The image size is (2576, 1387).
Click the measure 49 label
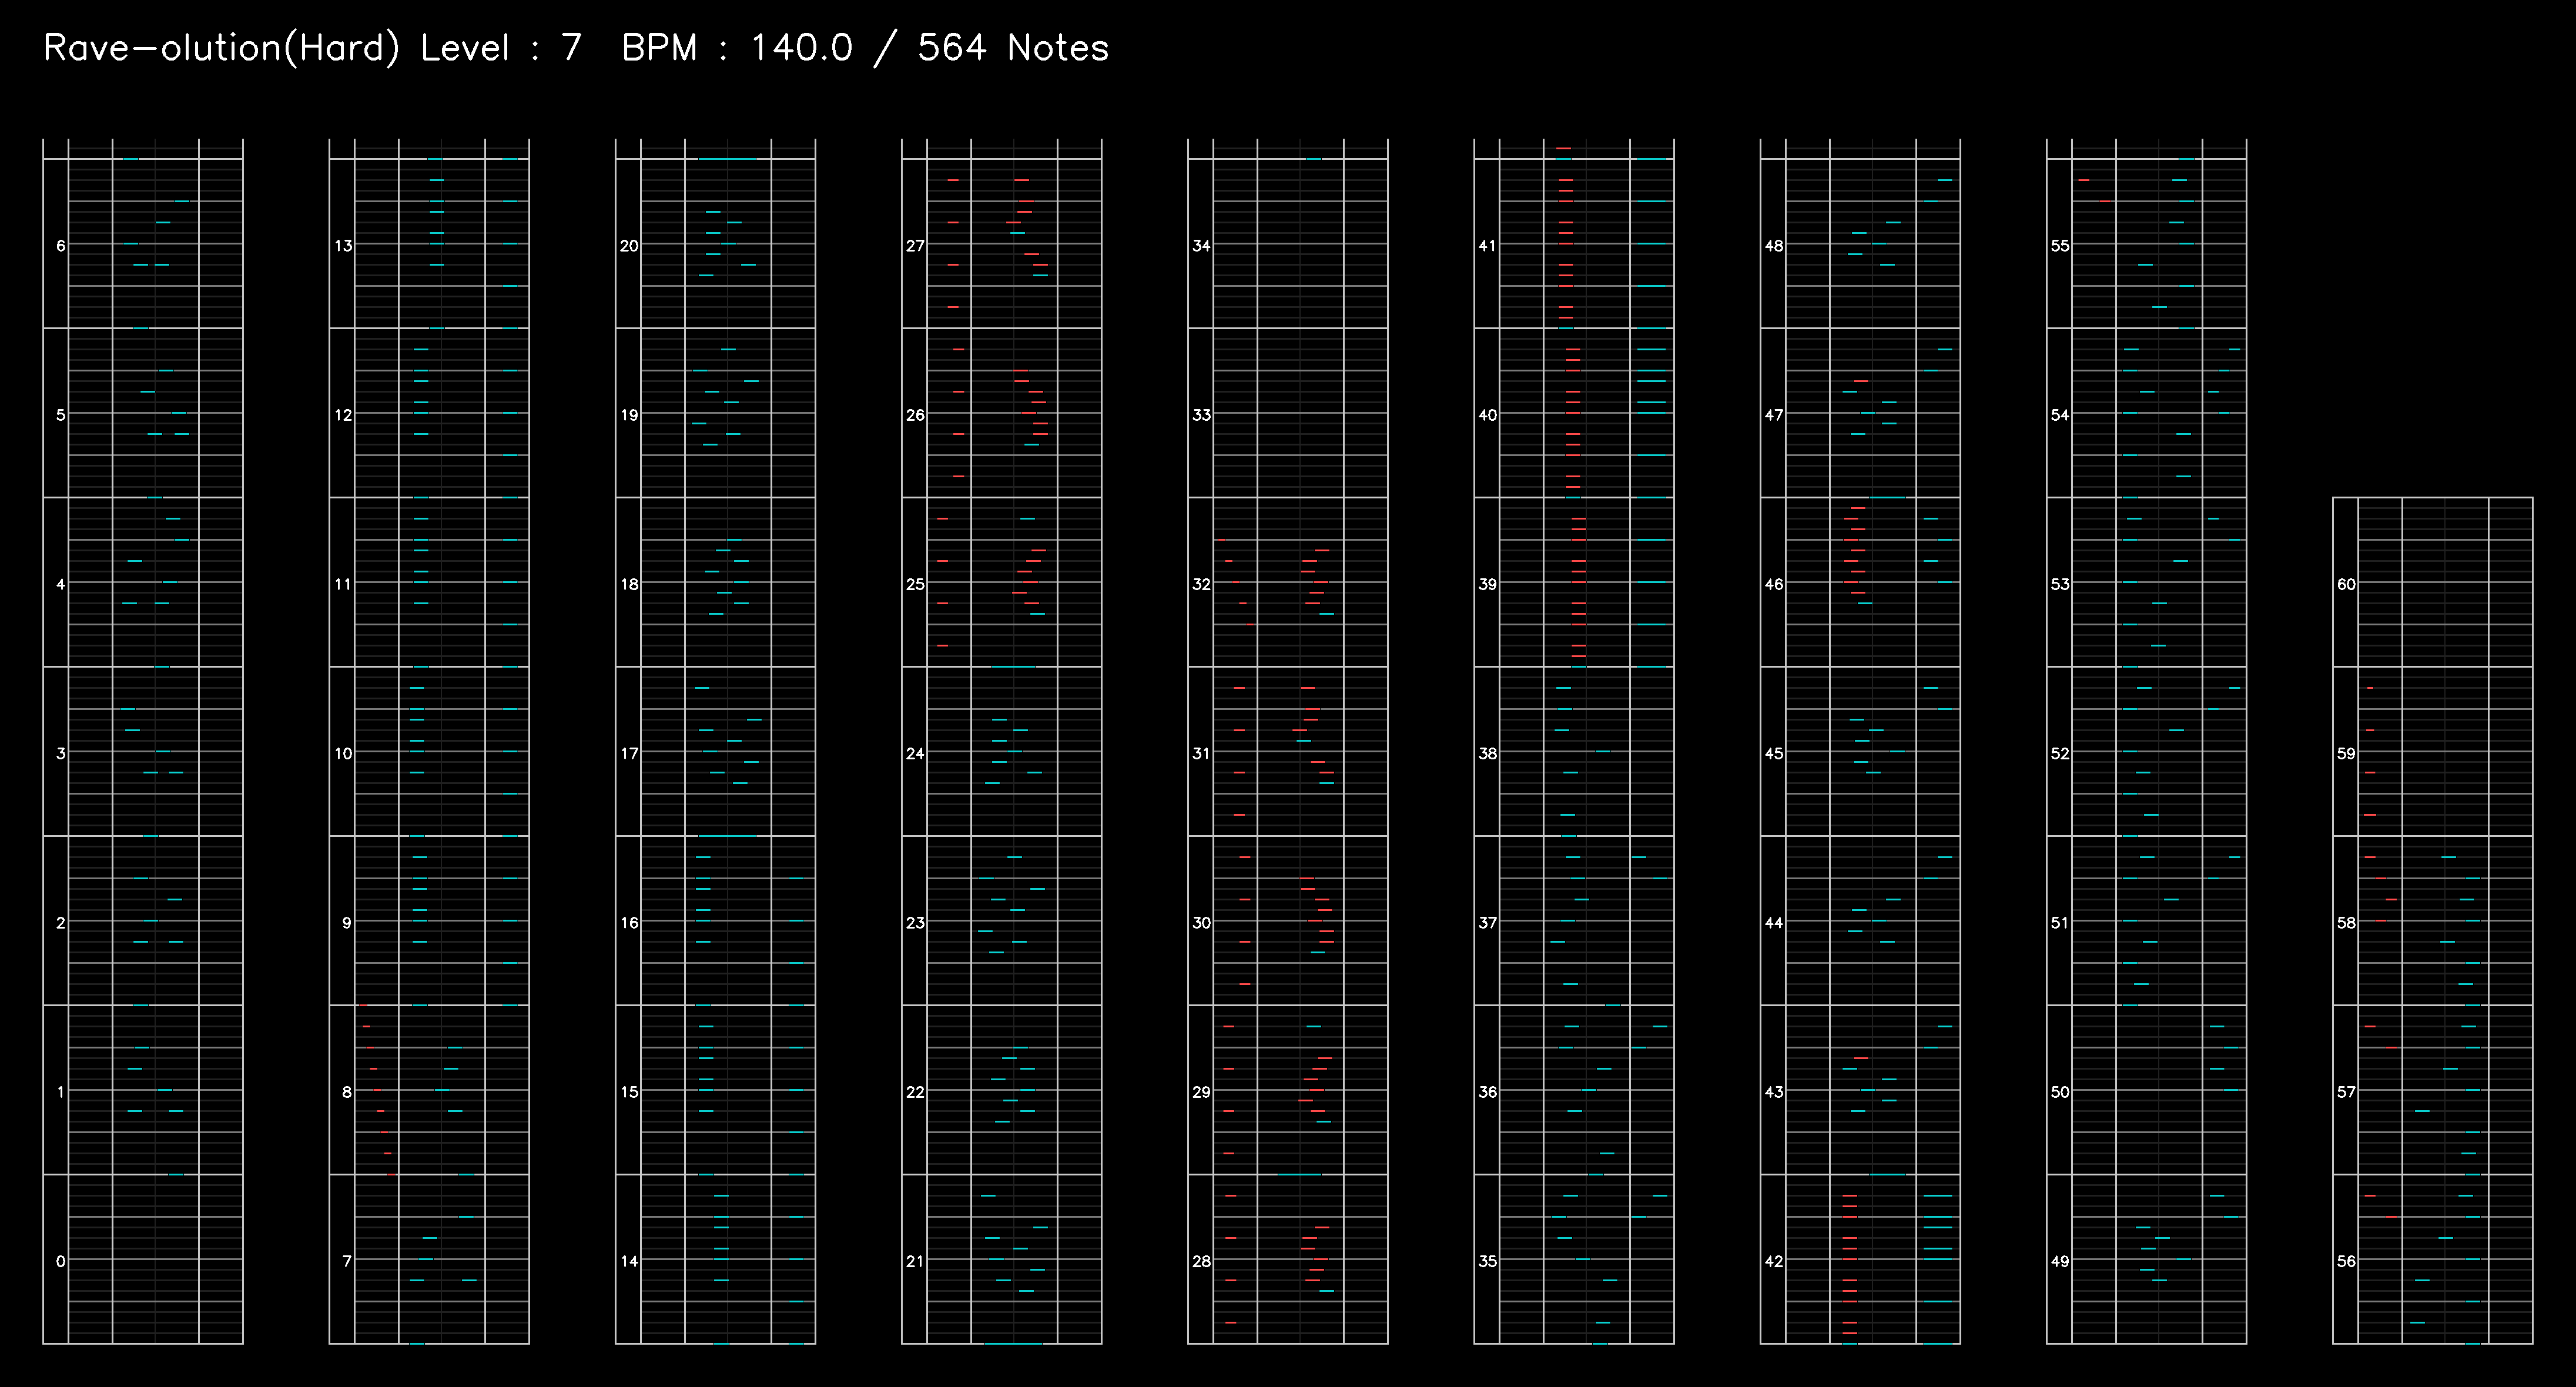(2060, 1261)
